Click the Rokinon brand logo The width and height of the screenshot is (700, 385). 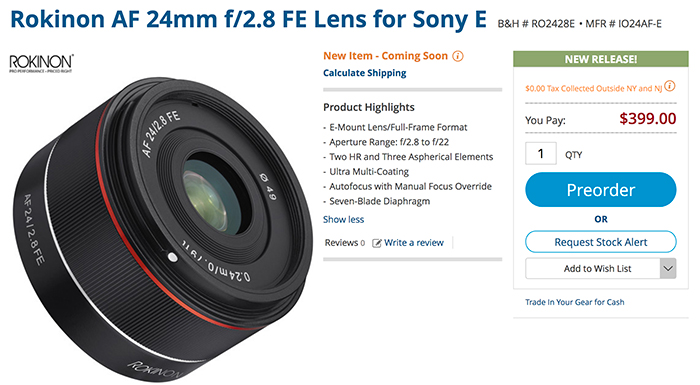coord(42,63)
